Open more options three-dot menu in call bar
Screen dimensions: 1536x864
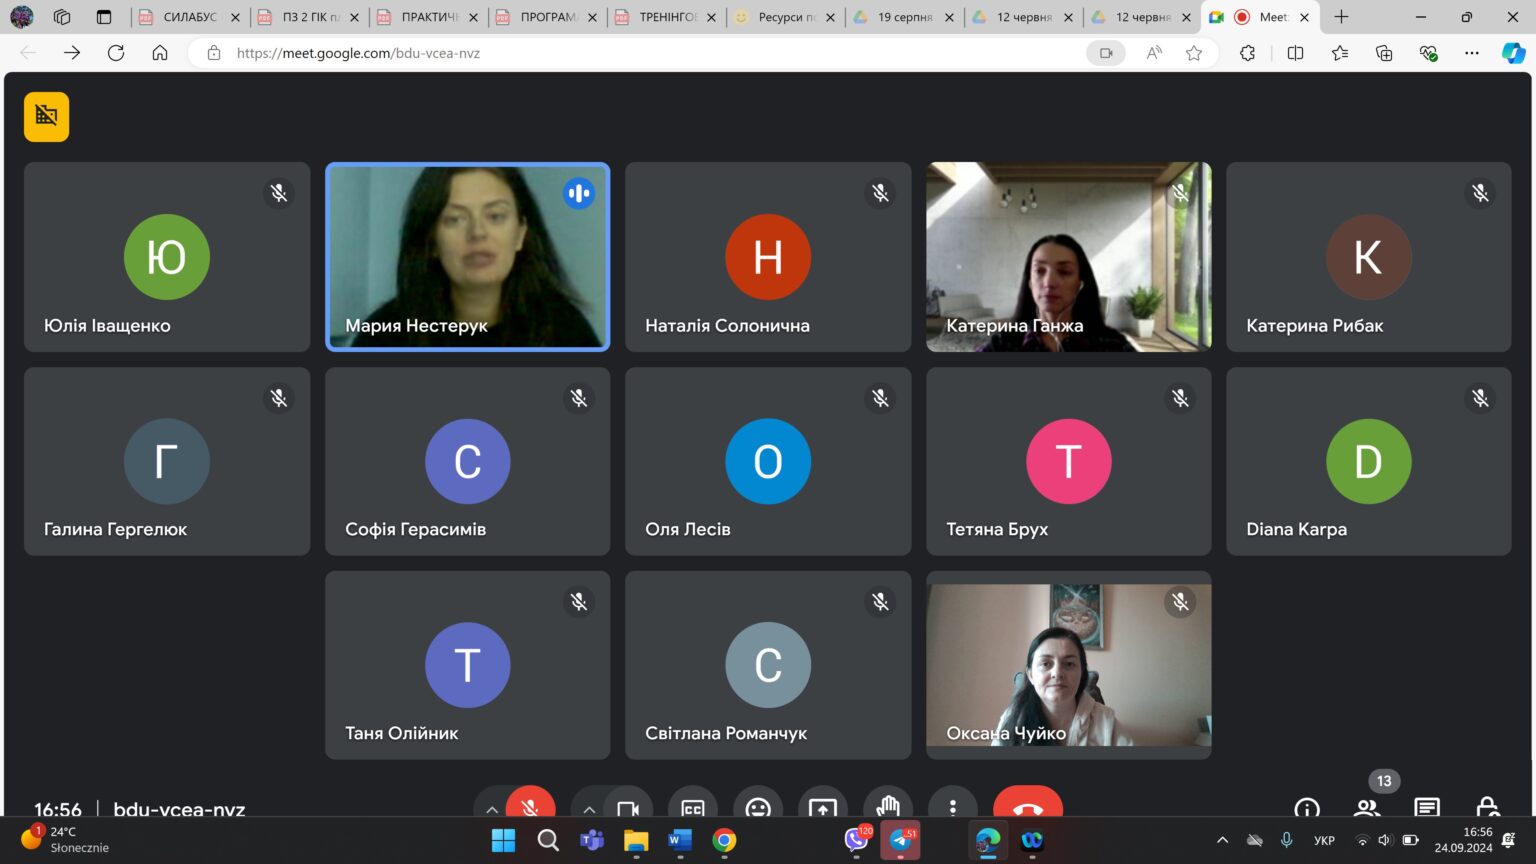pos(952,806)
